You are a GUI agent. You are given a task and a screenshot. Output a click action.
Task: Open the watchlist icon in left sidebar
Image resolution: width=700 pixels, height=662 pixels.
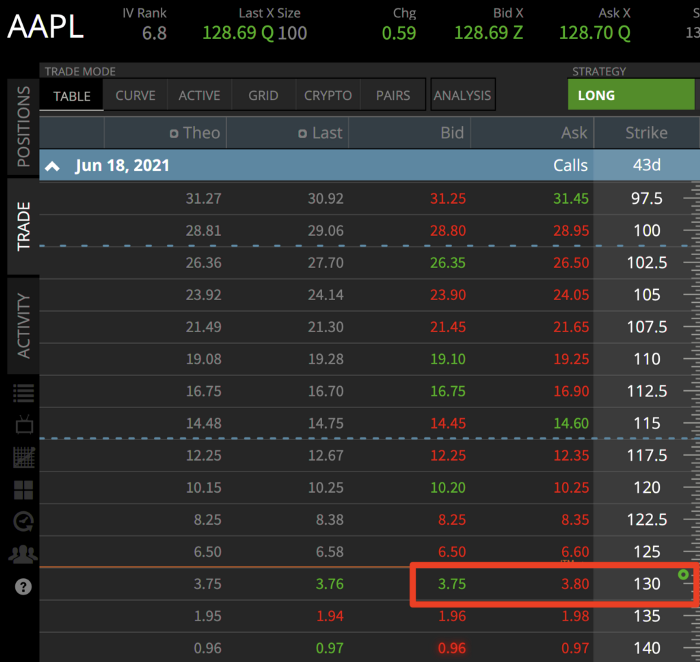tap(24, 393)
